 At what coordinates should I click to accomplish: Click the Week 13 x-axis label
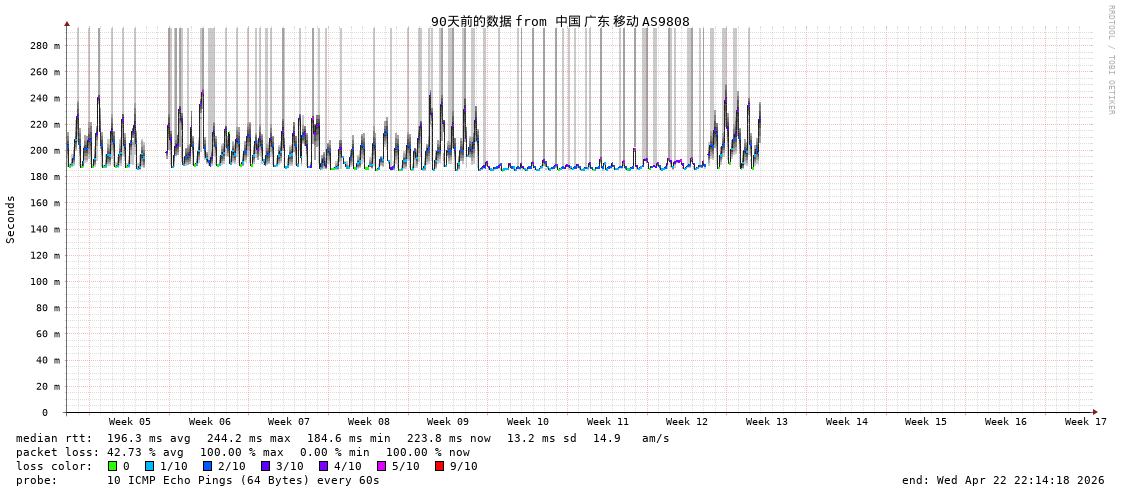pyautogui.click(x=767, y=422)
